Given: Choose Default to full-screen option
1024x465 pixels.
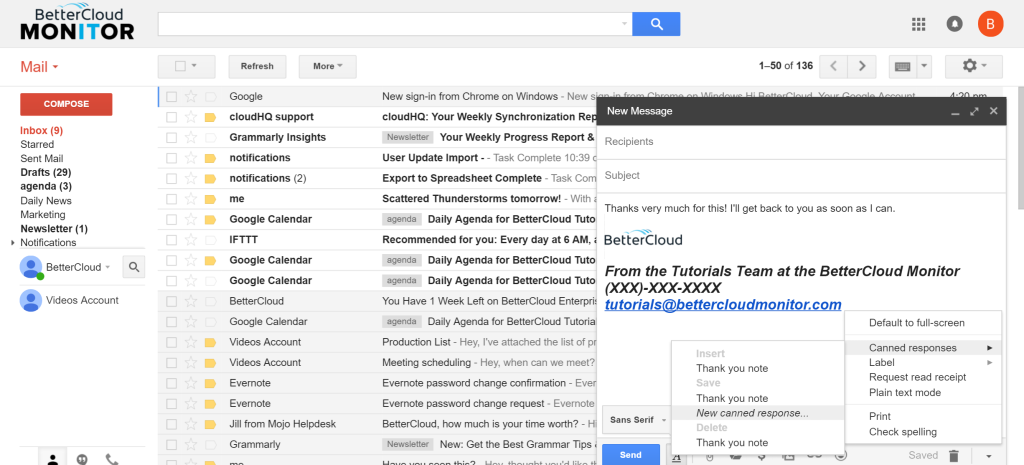Looking at the screenshot, I should [x=922, y=323].
